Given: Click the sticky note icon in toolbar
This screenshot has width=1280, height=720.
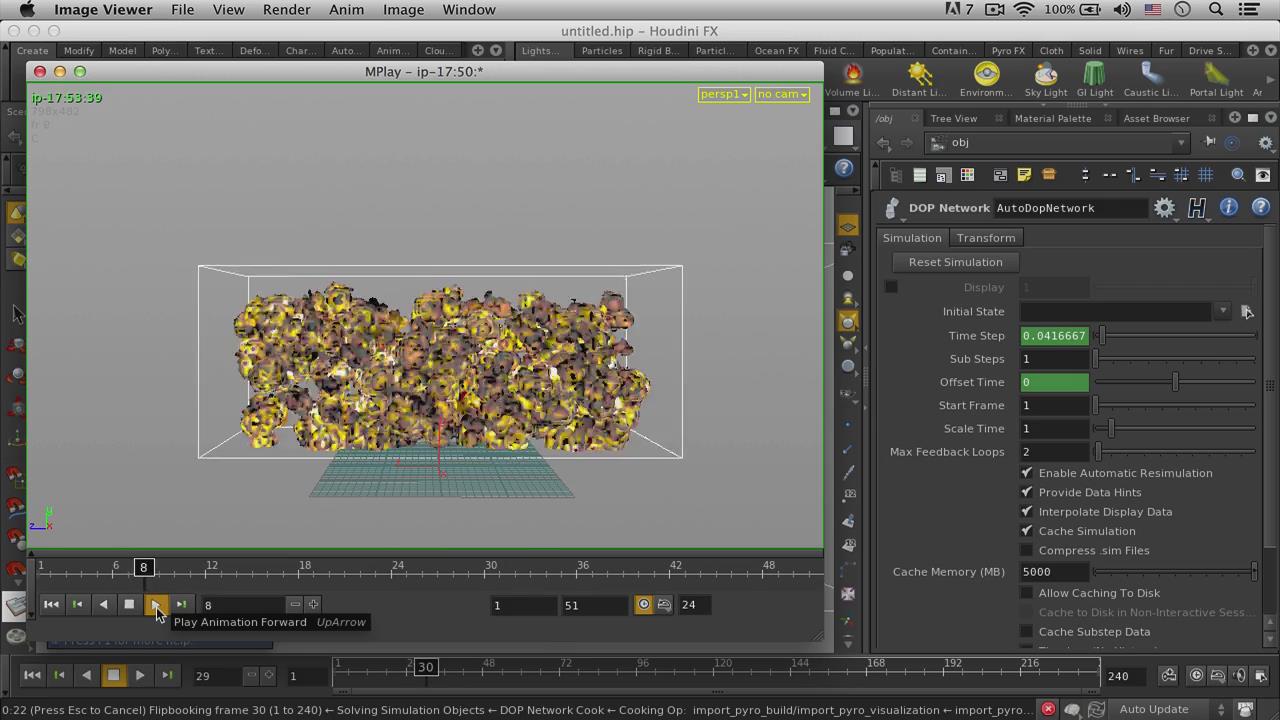Looking at the screenshot, I should point(1024,175).
